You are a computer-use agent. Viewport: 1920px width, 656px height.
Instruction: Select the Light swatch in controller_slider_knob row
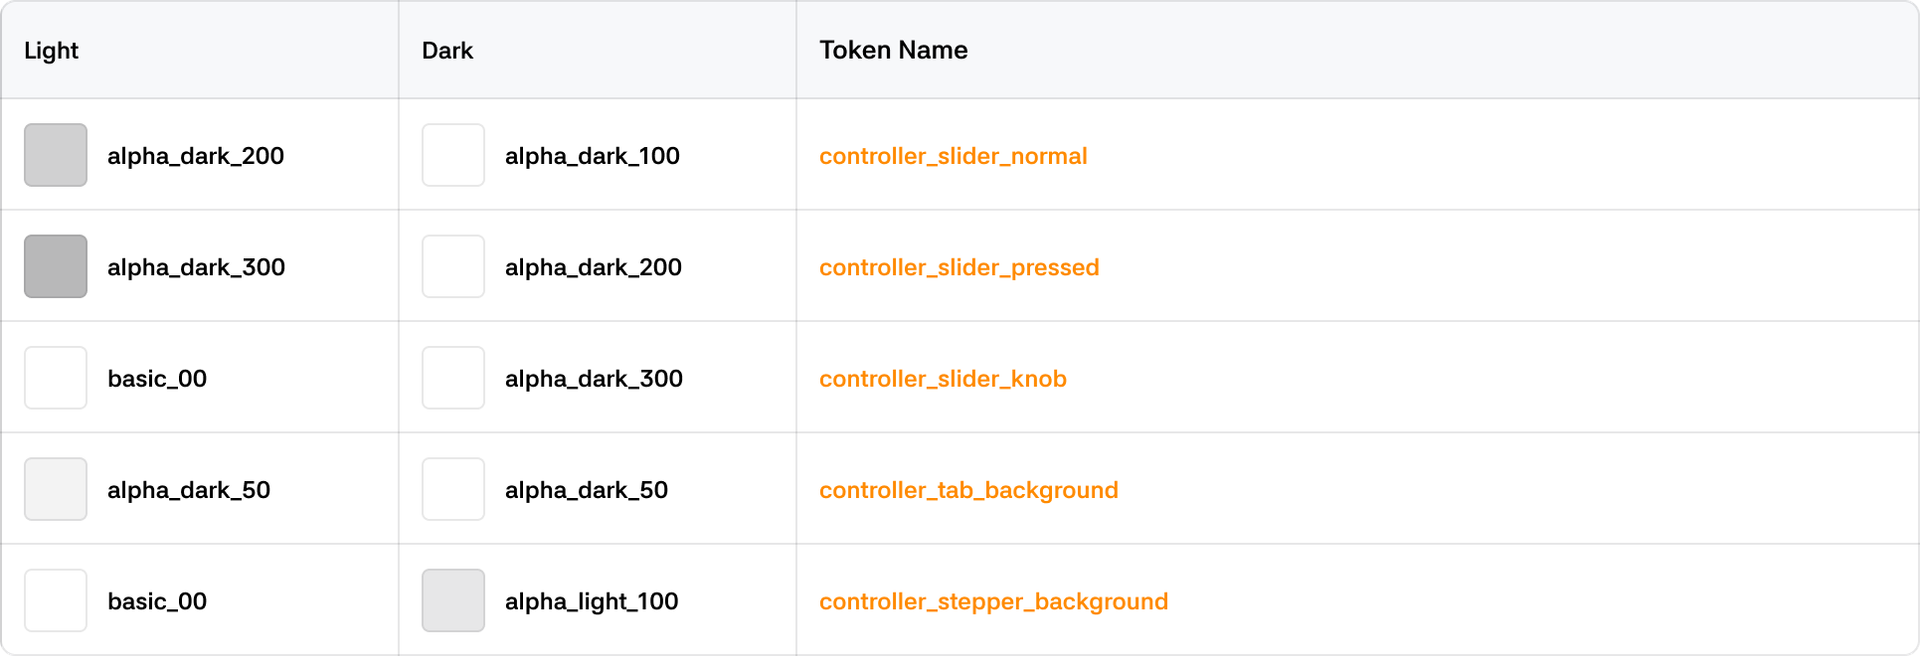[55, 378]
